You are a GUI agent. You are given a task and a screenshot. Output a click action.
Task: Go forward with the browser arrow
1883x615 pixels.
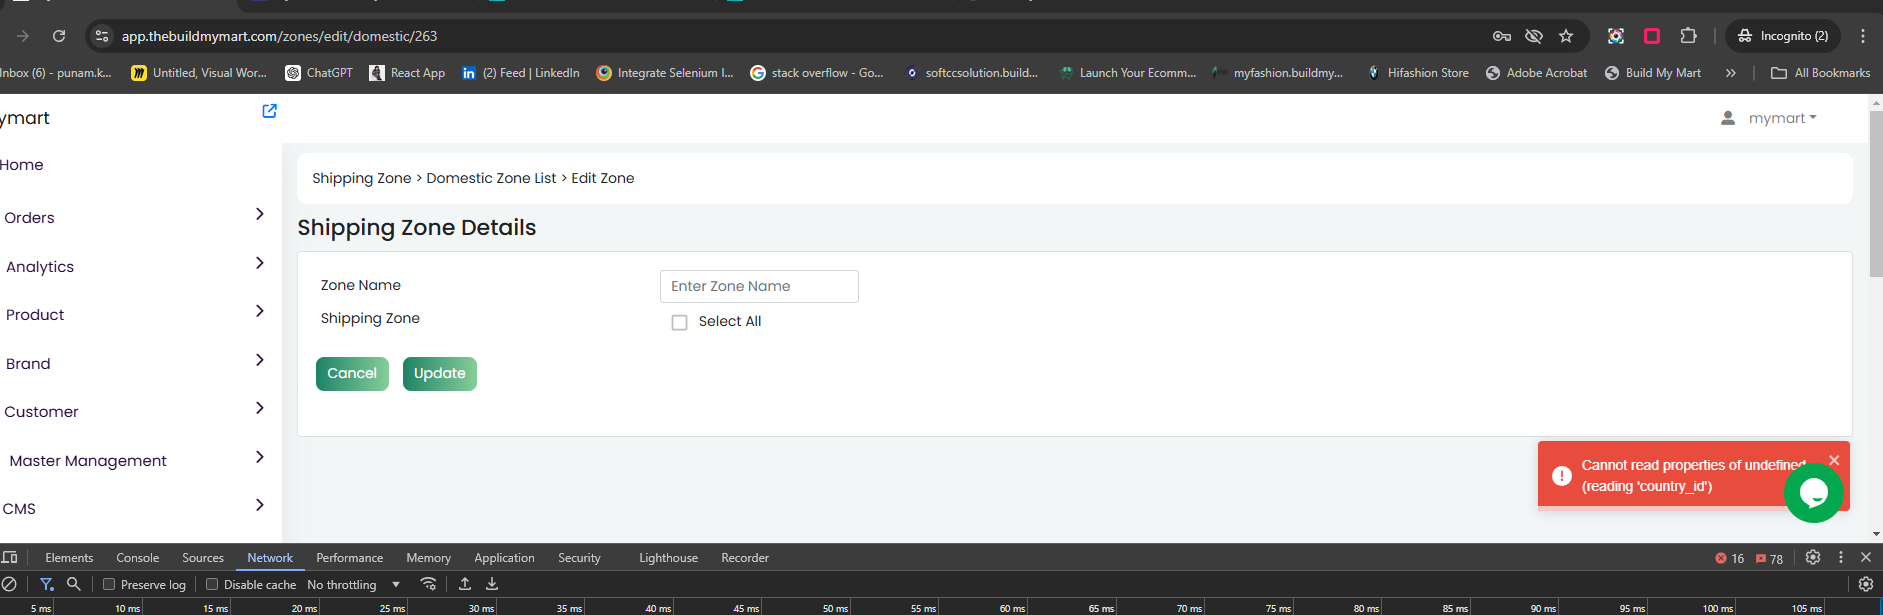(22, 36)
